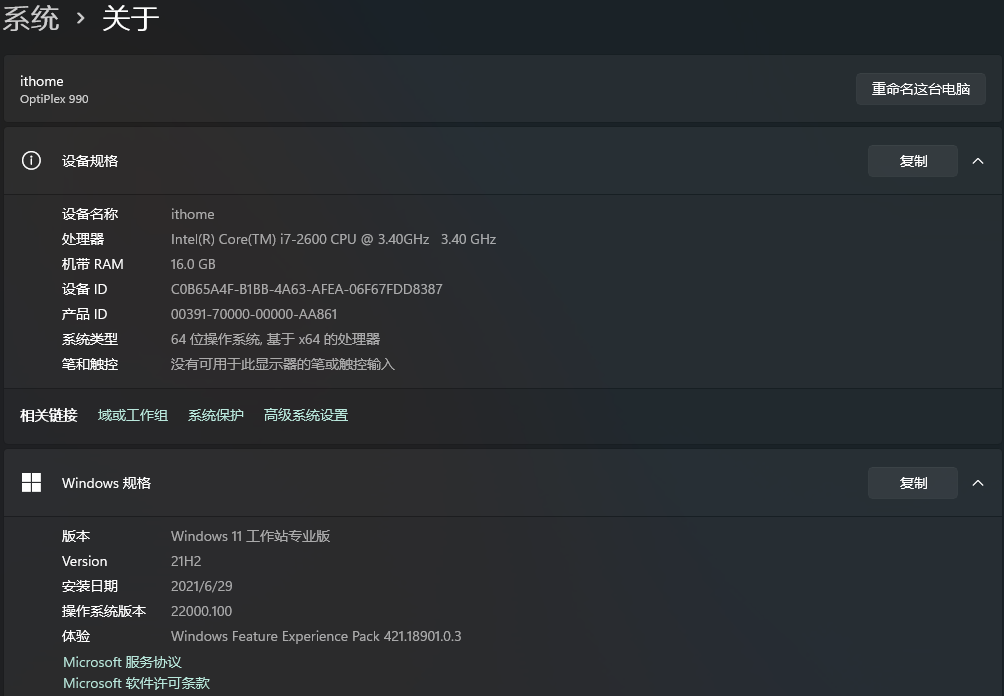Select install date 2021/6/29
The image size is (1004, 696).
(x=201, y=586)
